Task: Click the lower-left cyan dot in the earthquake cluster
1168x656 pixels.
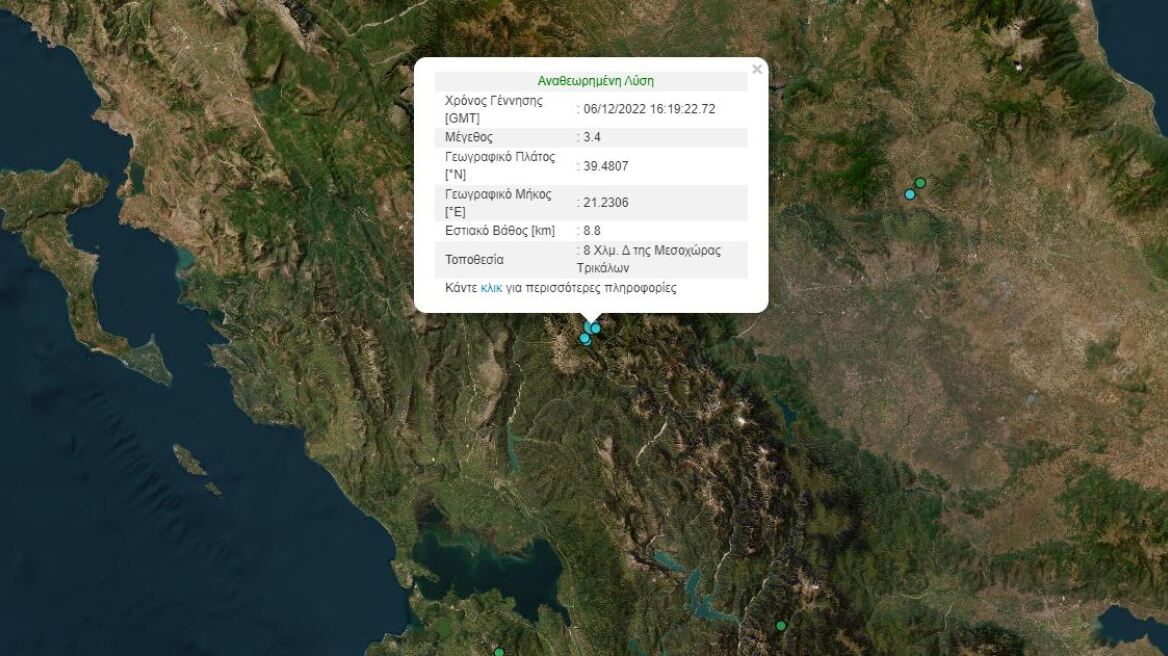Action: pyautogui.click(x=584, y=339)
